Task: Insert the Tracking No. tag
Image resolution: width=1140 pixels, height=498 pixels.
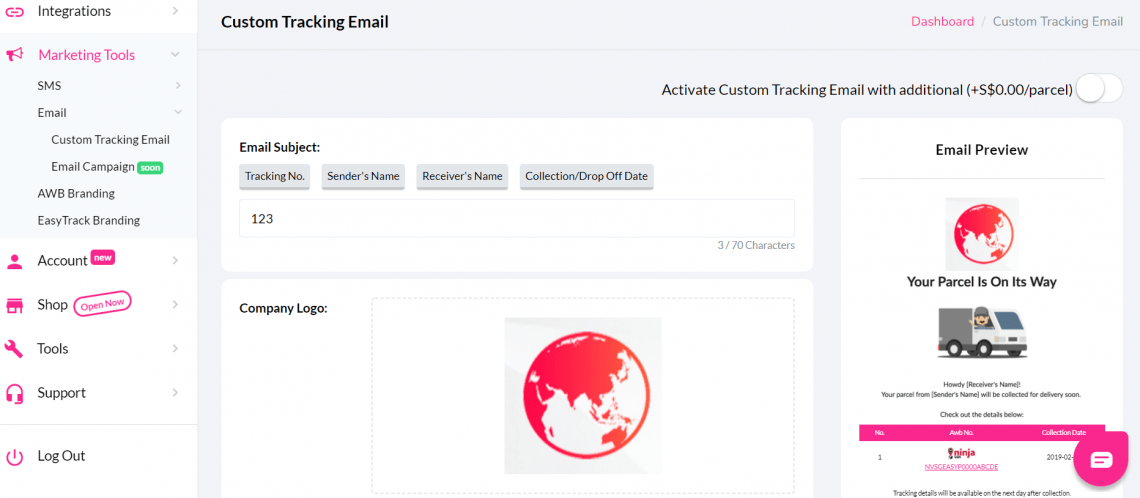Action: coord(275,176)
